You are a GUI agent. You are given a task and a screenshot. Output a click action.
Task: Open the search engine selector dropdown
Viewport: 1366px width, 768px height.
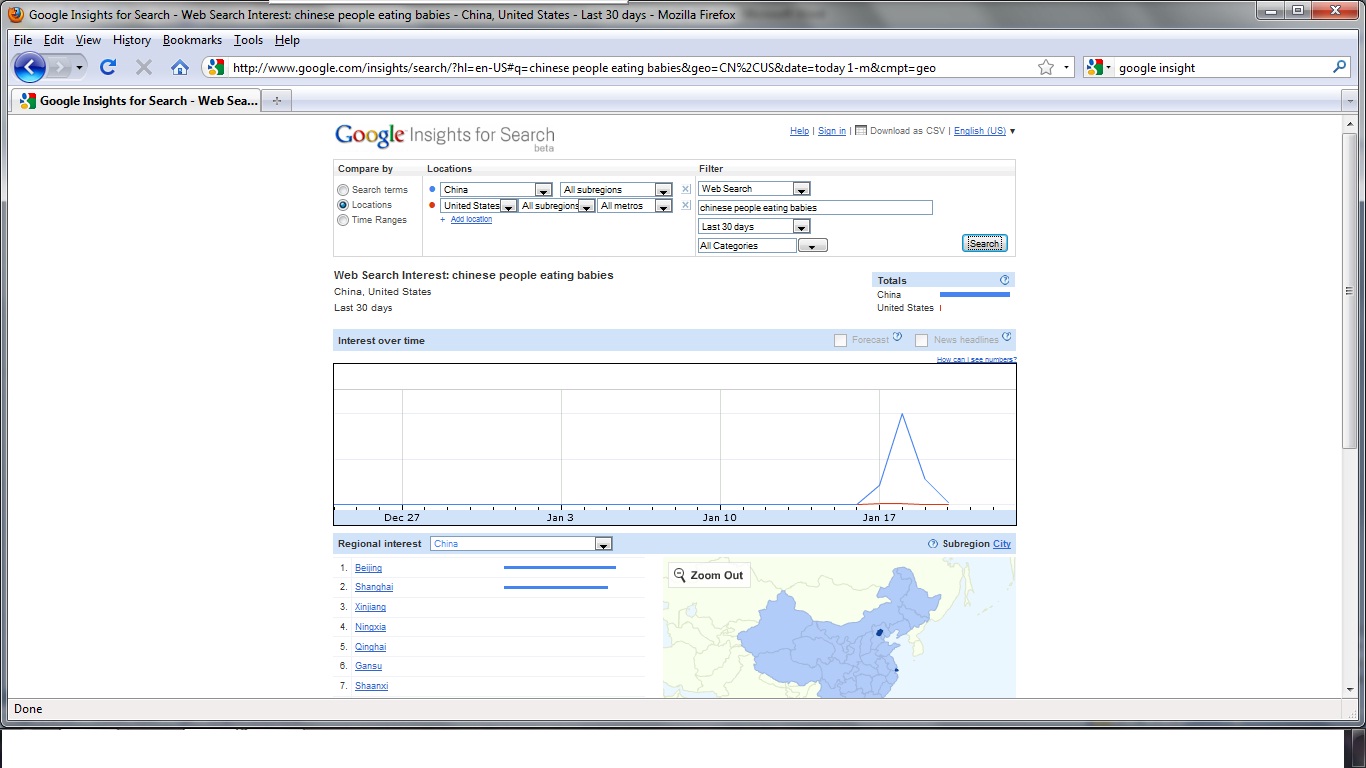[x=1100, y=67]
